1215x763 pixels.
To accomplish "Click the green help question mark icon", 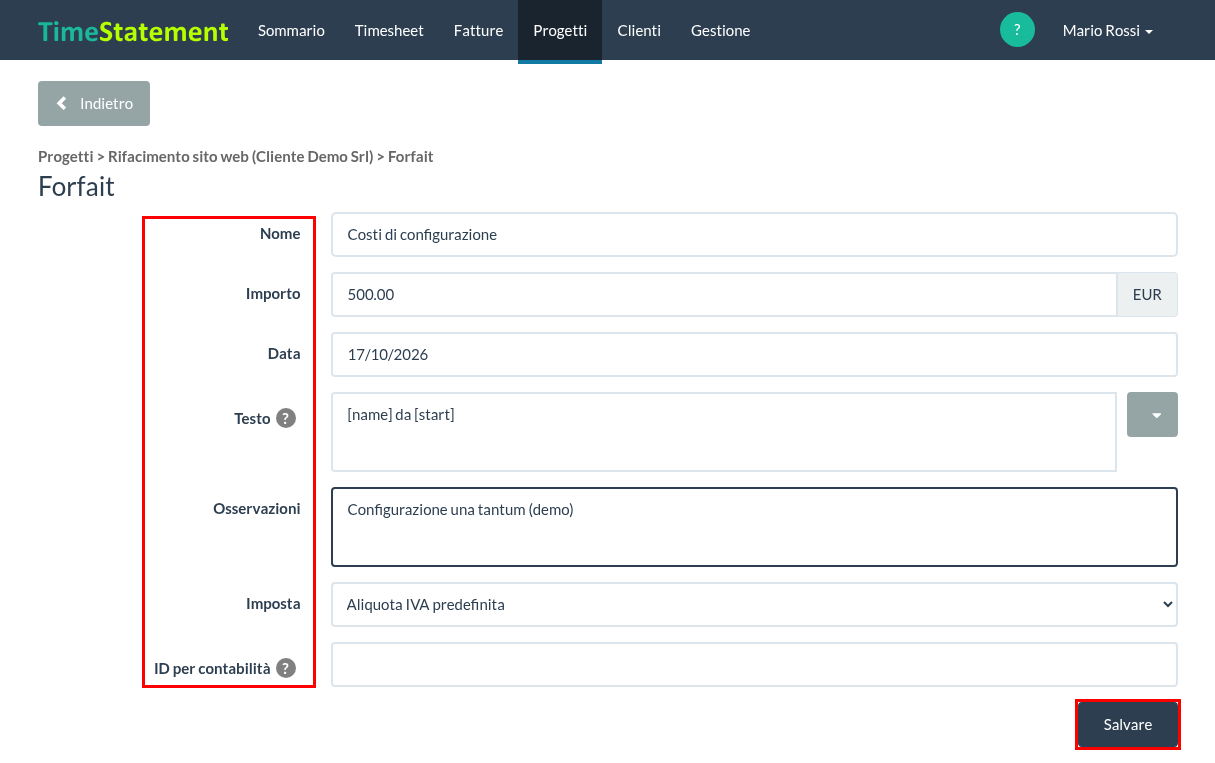I will [1017, 30].
